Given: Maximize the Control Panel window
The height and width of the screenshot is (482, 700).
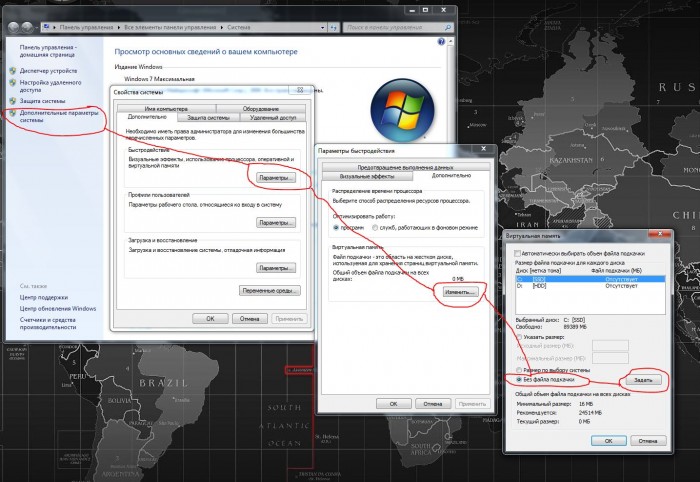Looking at the screenshot, I should tap(425, 10).
